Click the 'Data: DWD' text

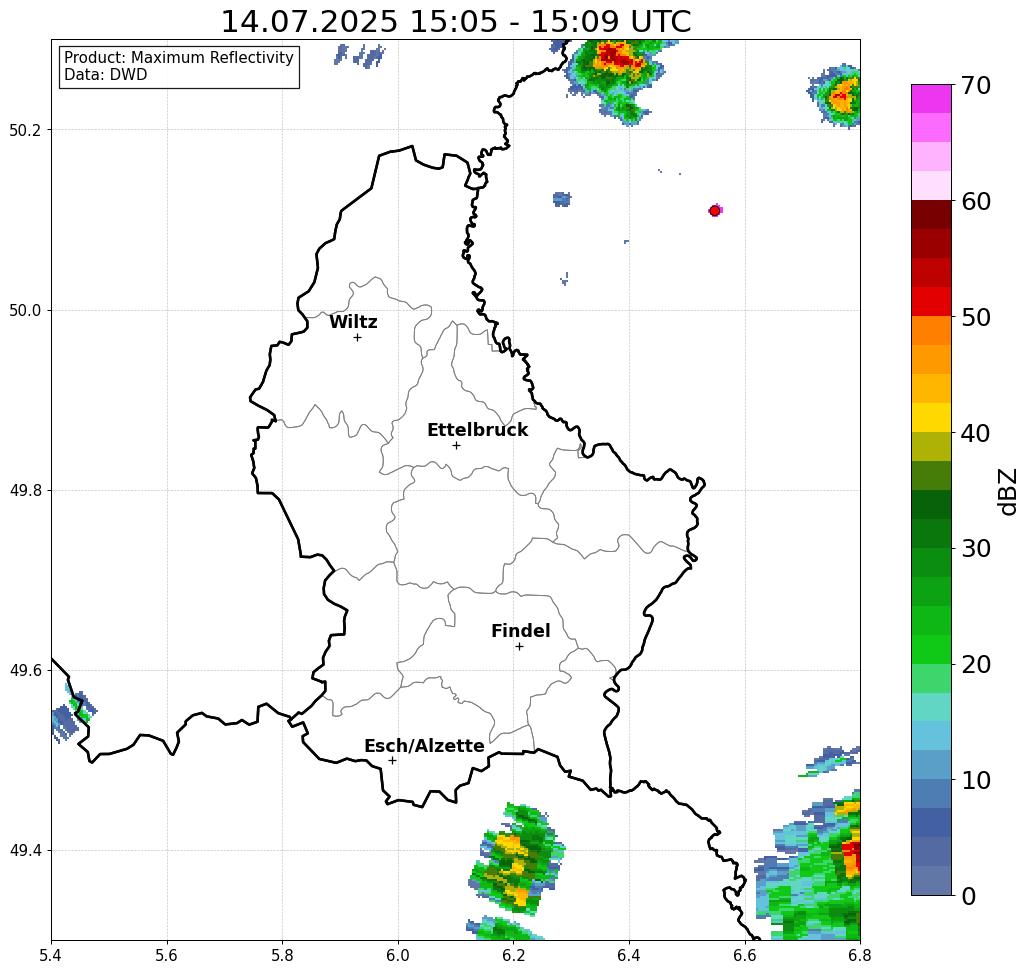click(x=106, y=75)
